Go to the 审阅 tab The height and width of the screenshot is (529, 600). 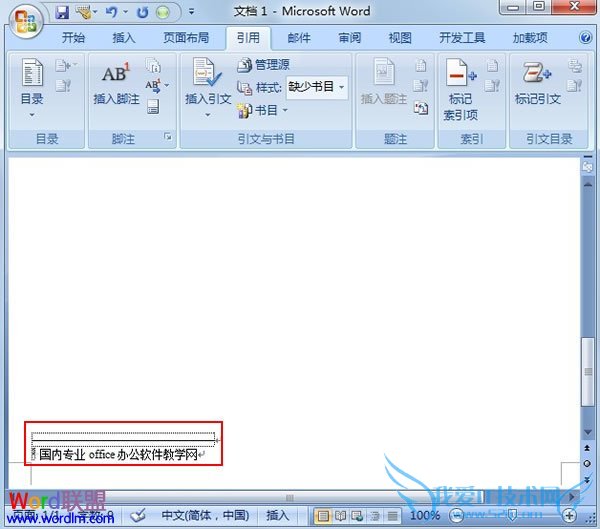349,38
